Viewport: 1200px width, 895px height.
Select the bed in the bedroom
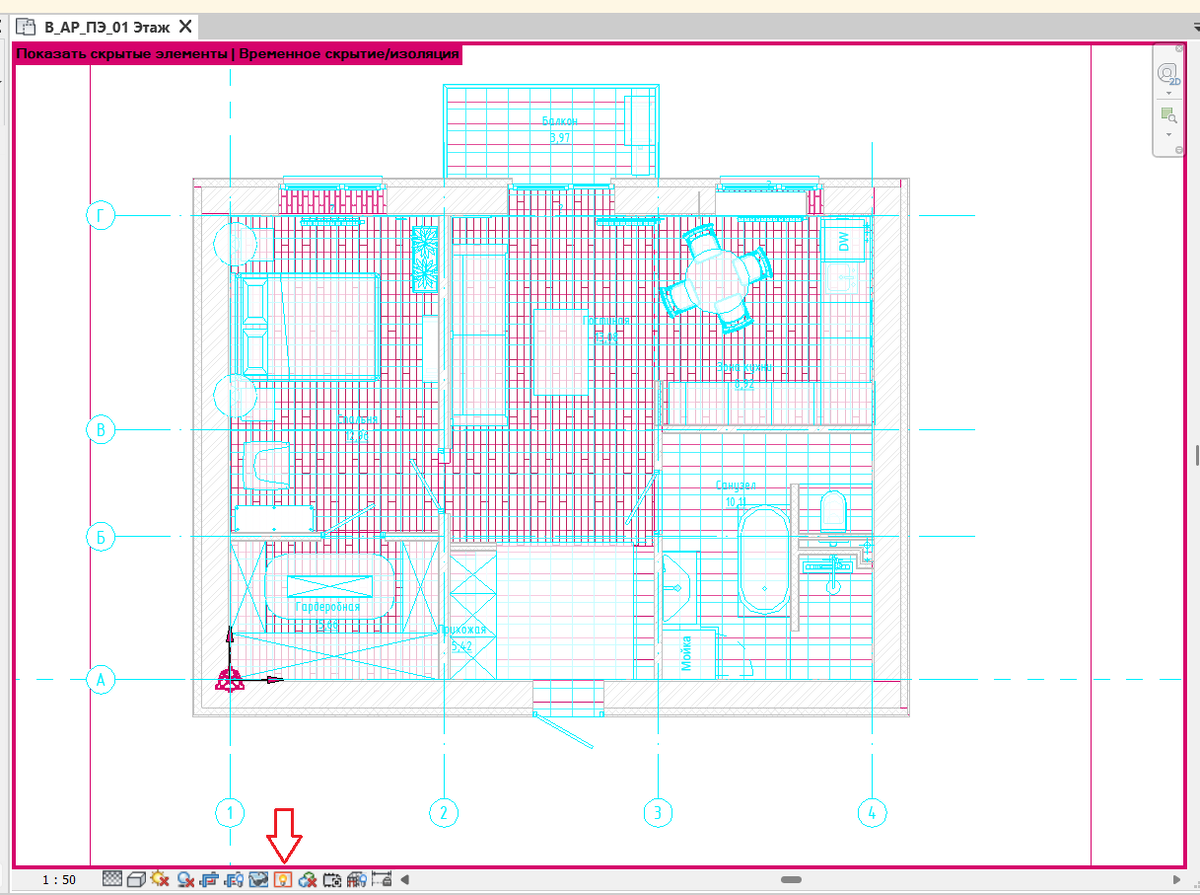click(x=308, y=326)
